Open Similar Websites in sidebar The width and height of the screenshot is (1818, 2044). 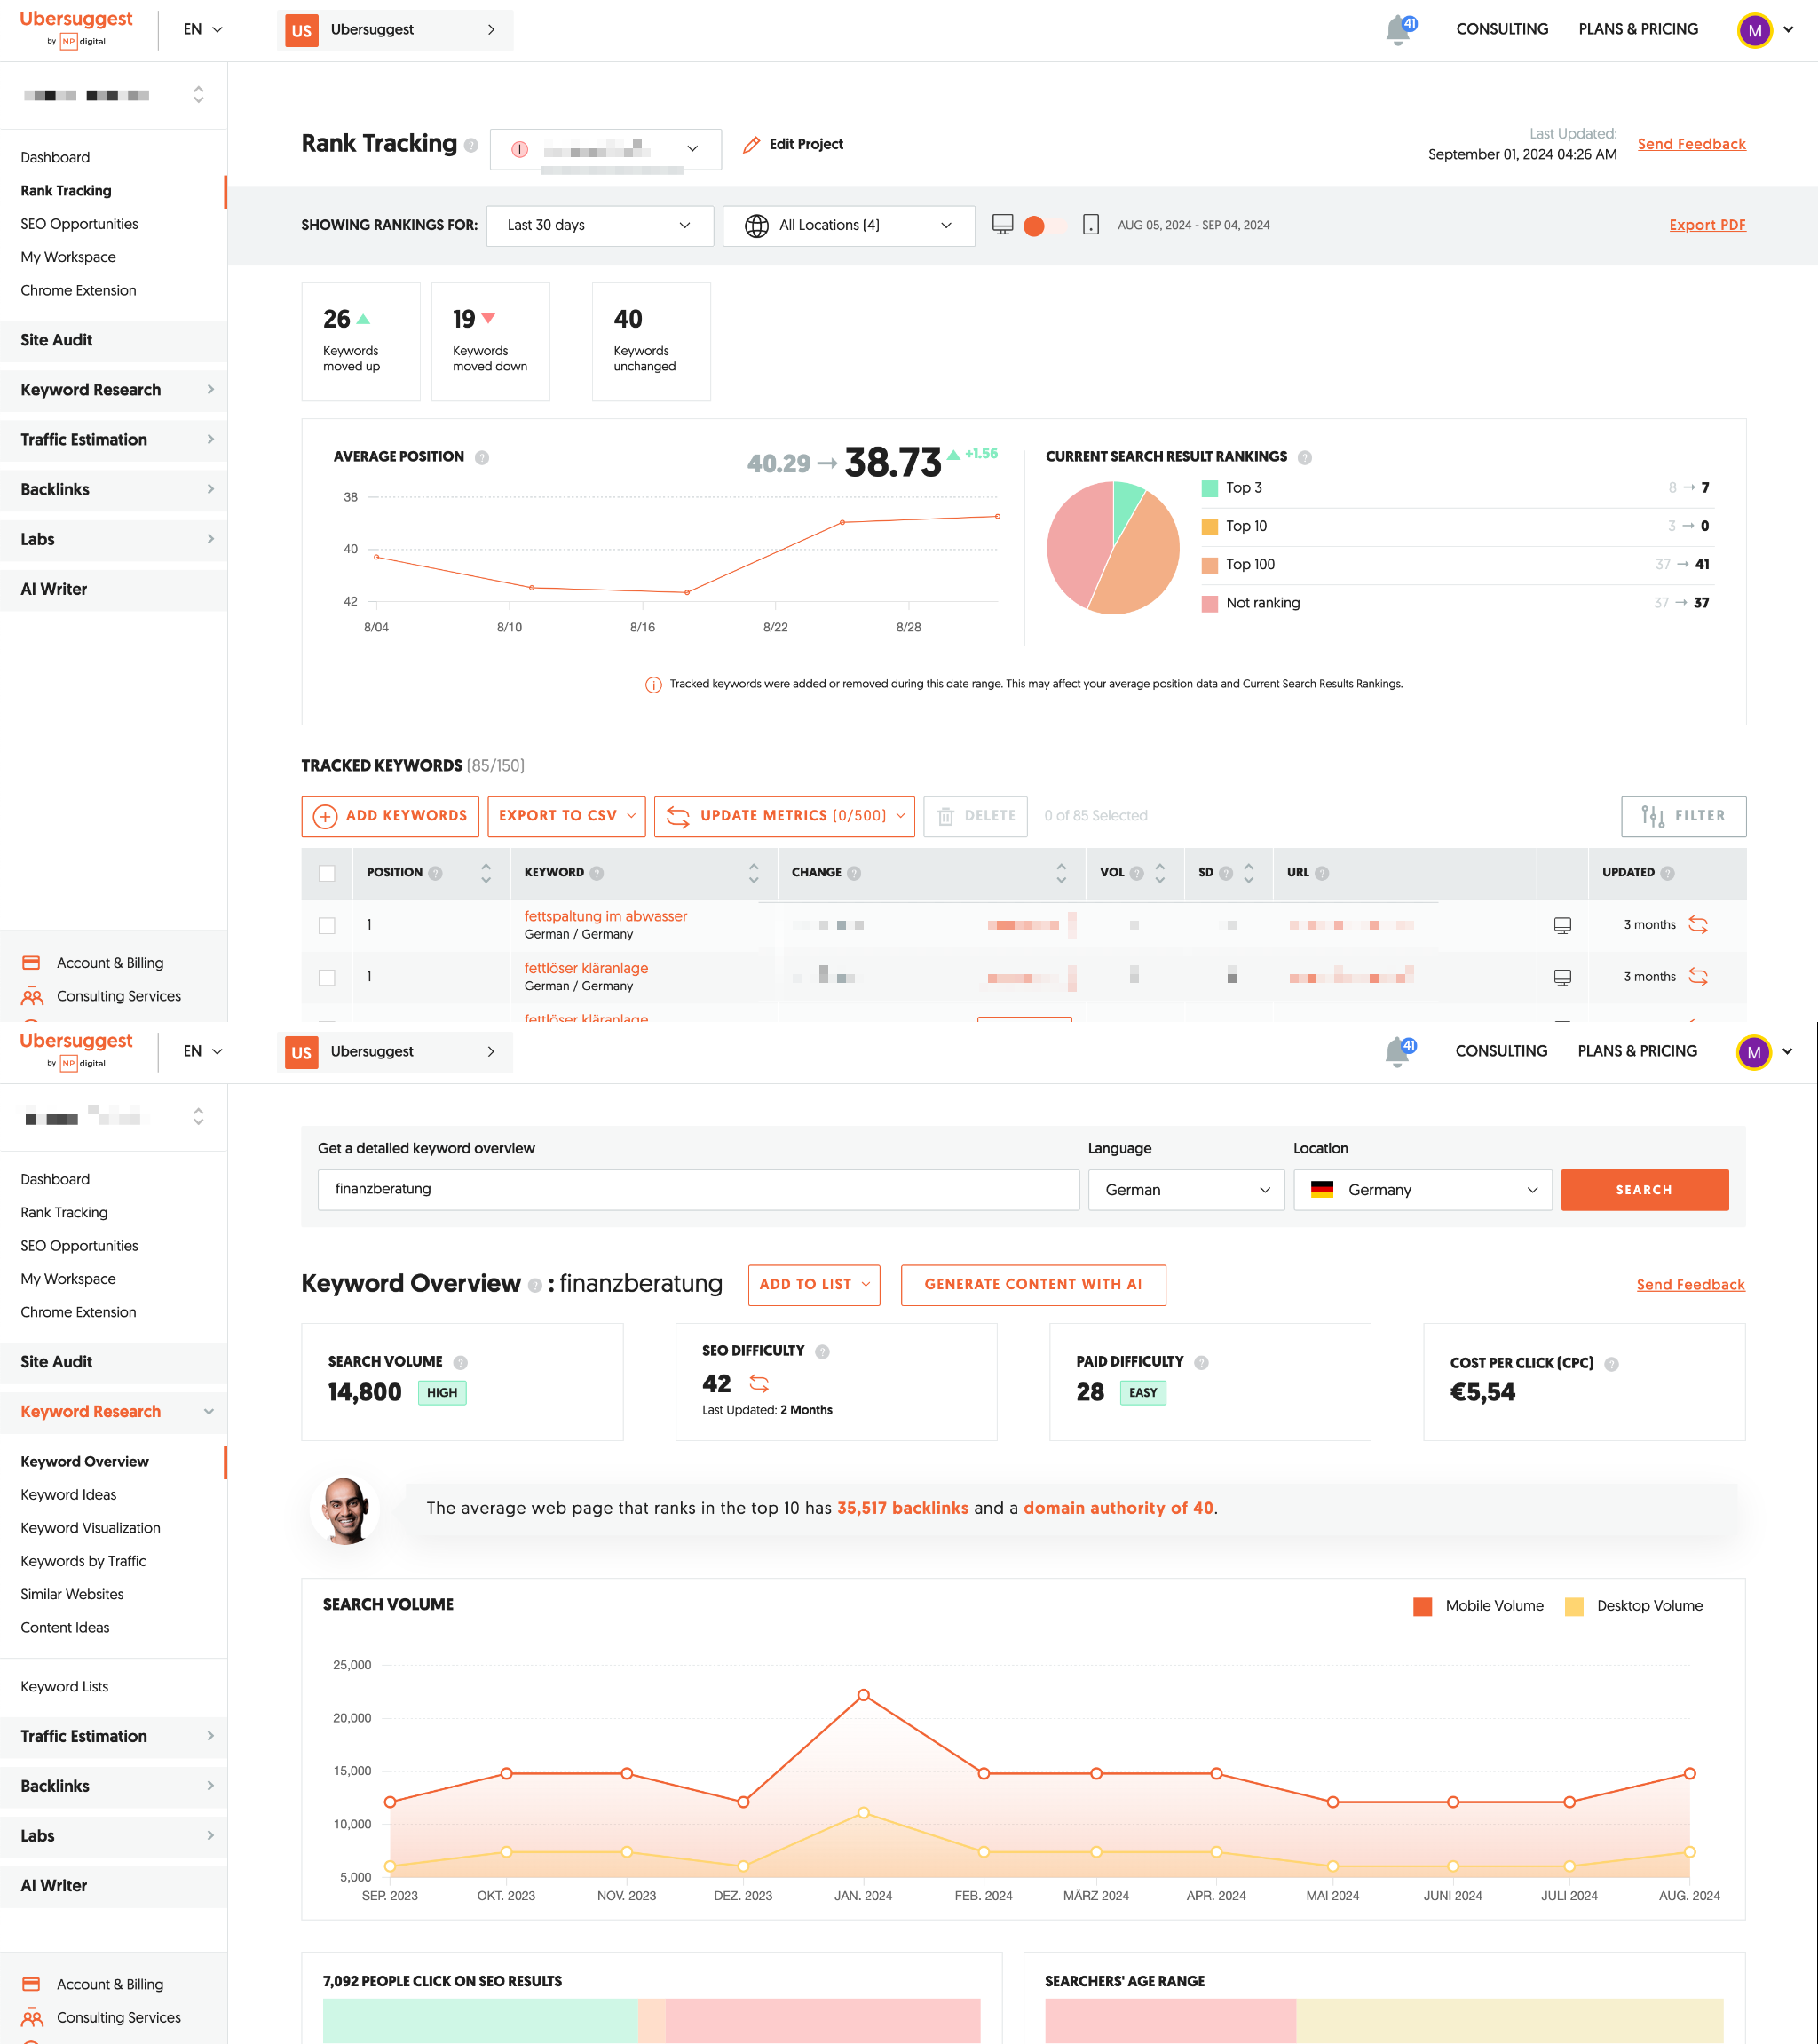72,1594
